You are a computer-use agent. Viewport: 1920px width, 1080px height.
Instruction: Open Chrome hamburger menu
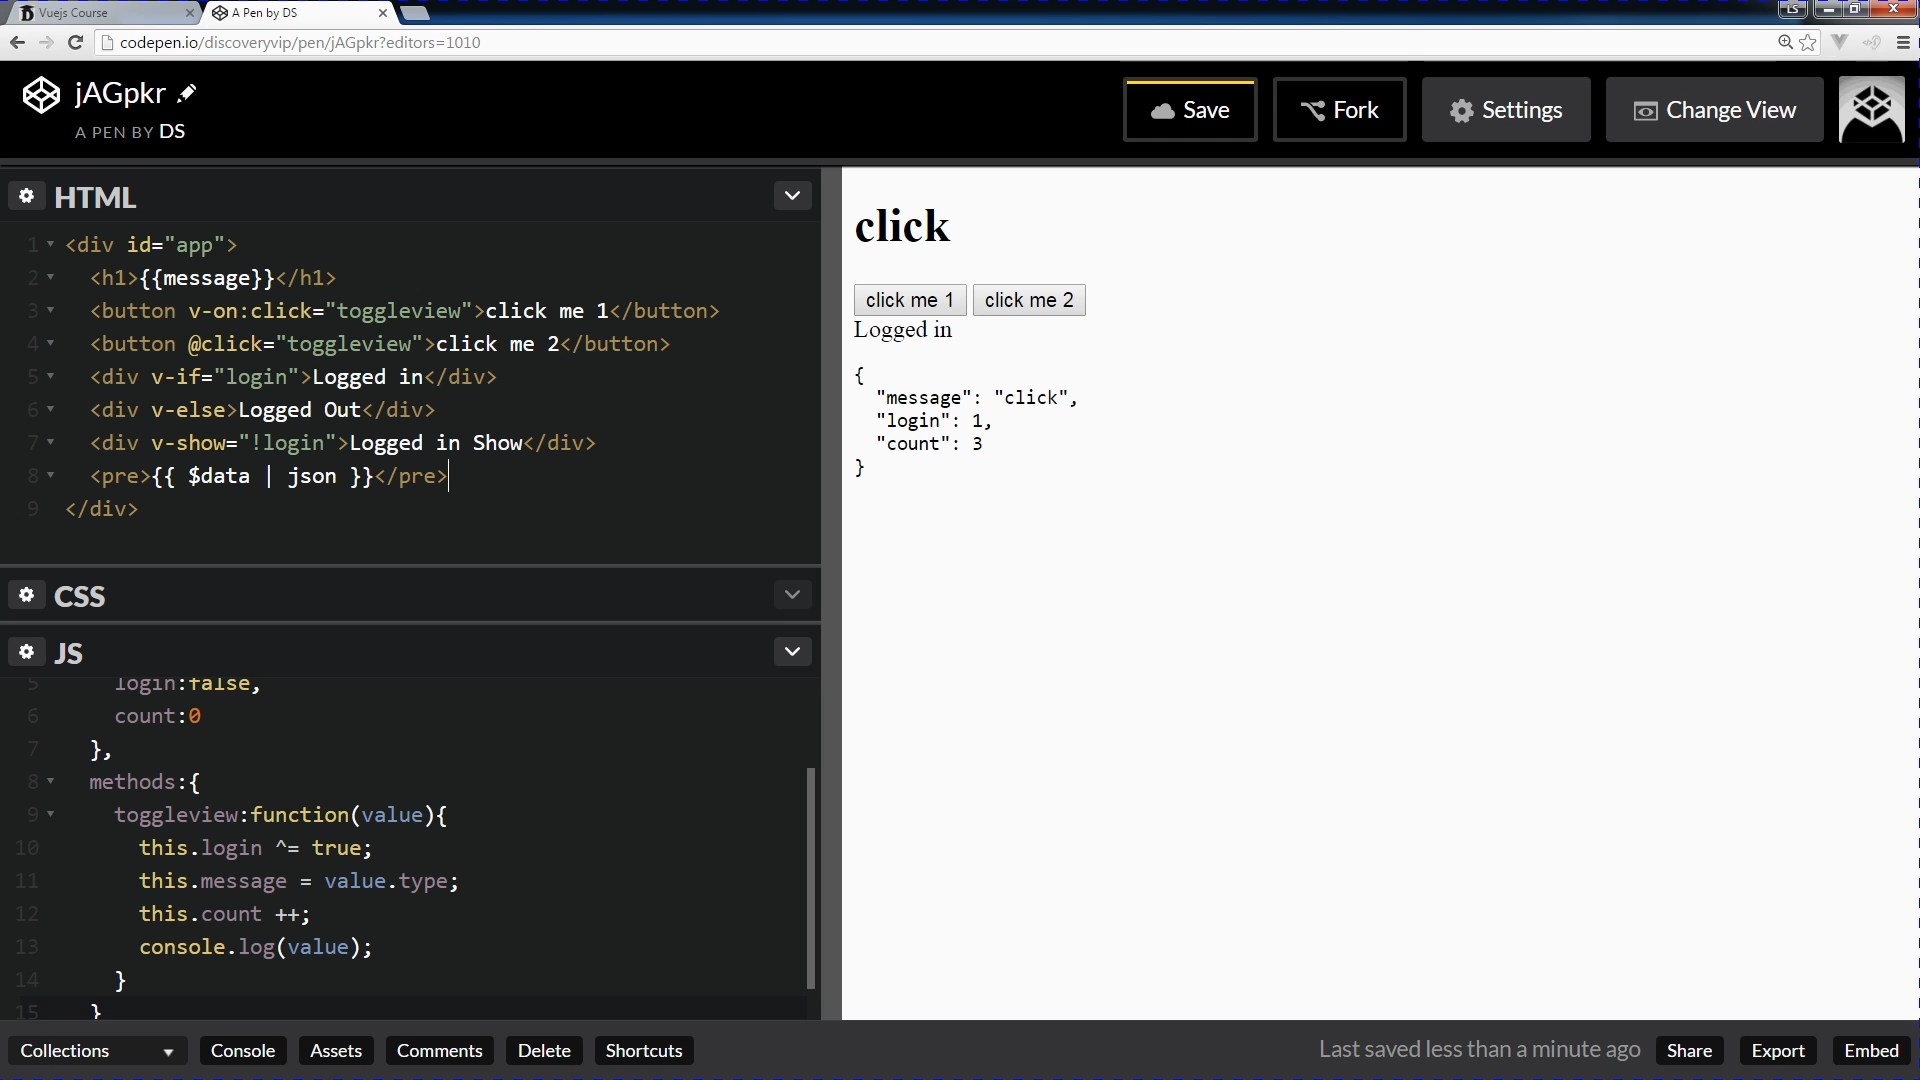(x=1903, y=42)
